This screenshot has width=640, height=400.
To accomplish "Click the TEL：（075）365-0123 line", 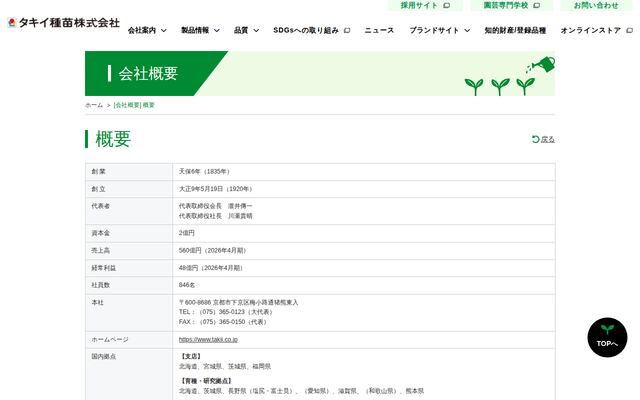I will coord(227,312).
